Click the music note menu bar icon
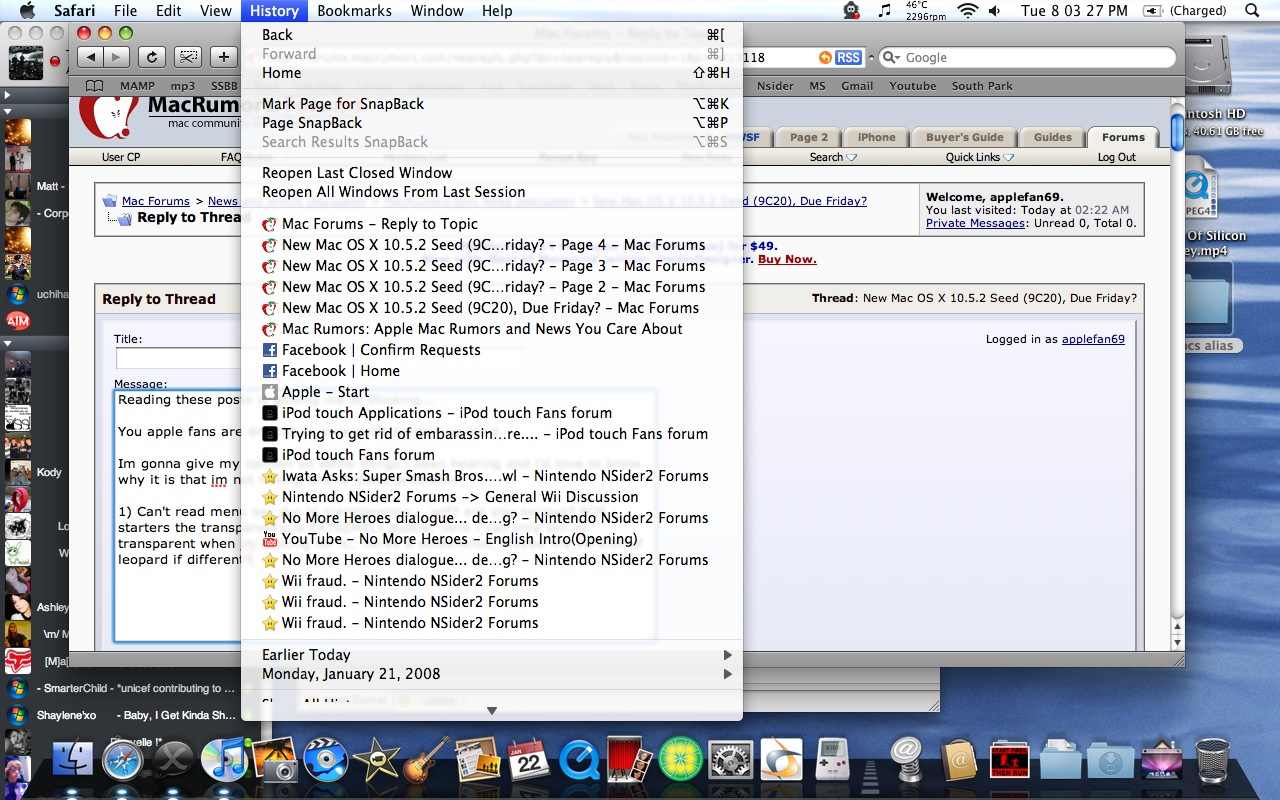 [x=884, y=10]
